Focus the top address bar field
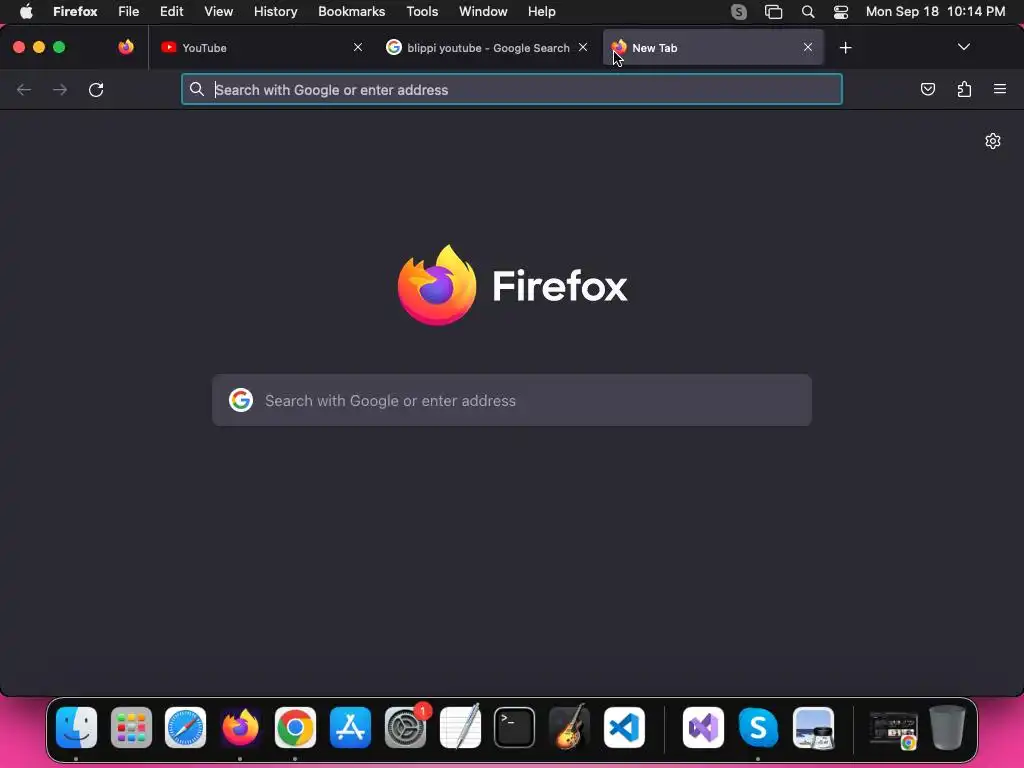The height and width of the screenshot is (768, 1024). (512, 89)
